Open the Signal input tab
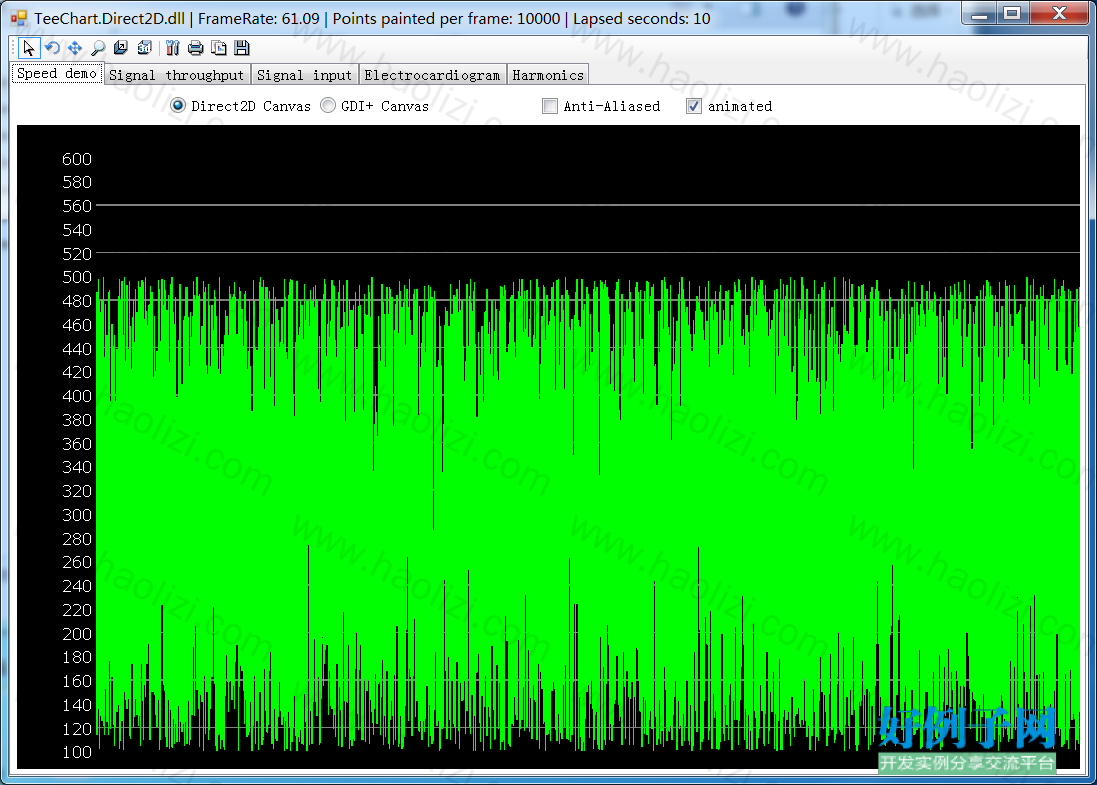 click(304, 75)
